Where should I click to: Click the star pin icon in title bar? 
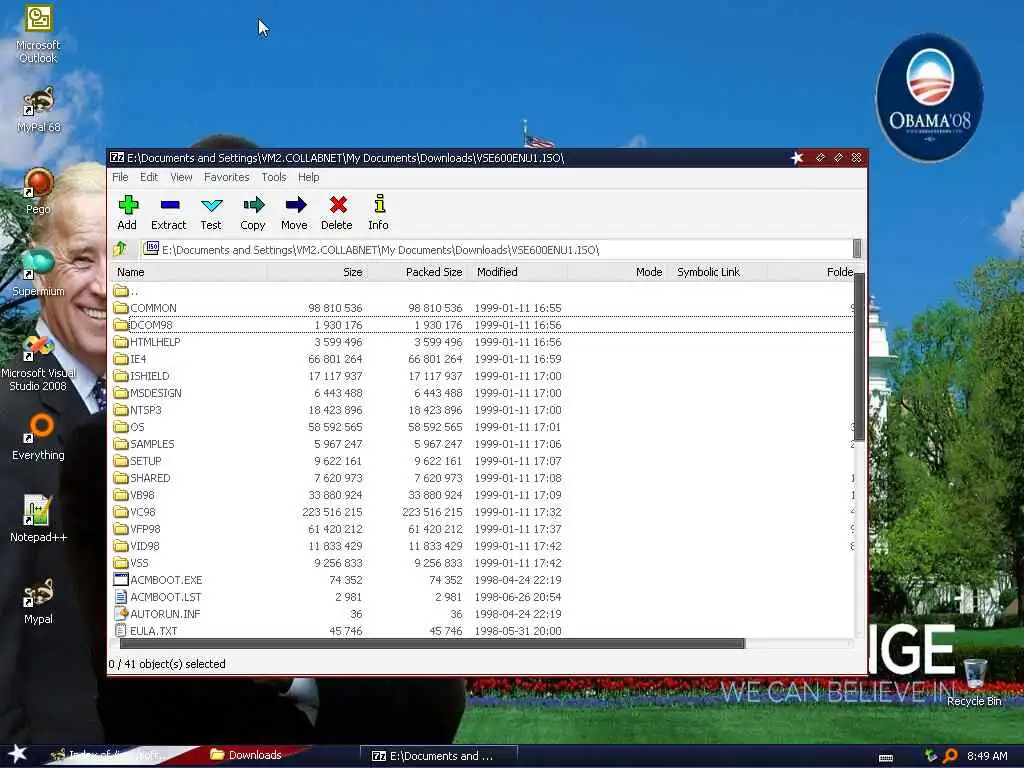[x=797, y=157]
